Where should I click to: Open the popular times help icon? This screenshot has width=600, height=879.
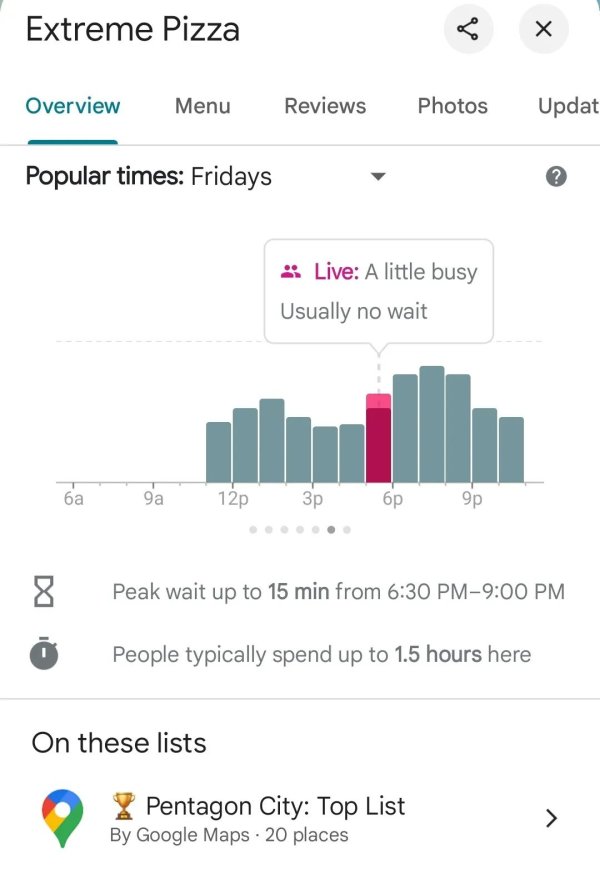[557, 177]
